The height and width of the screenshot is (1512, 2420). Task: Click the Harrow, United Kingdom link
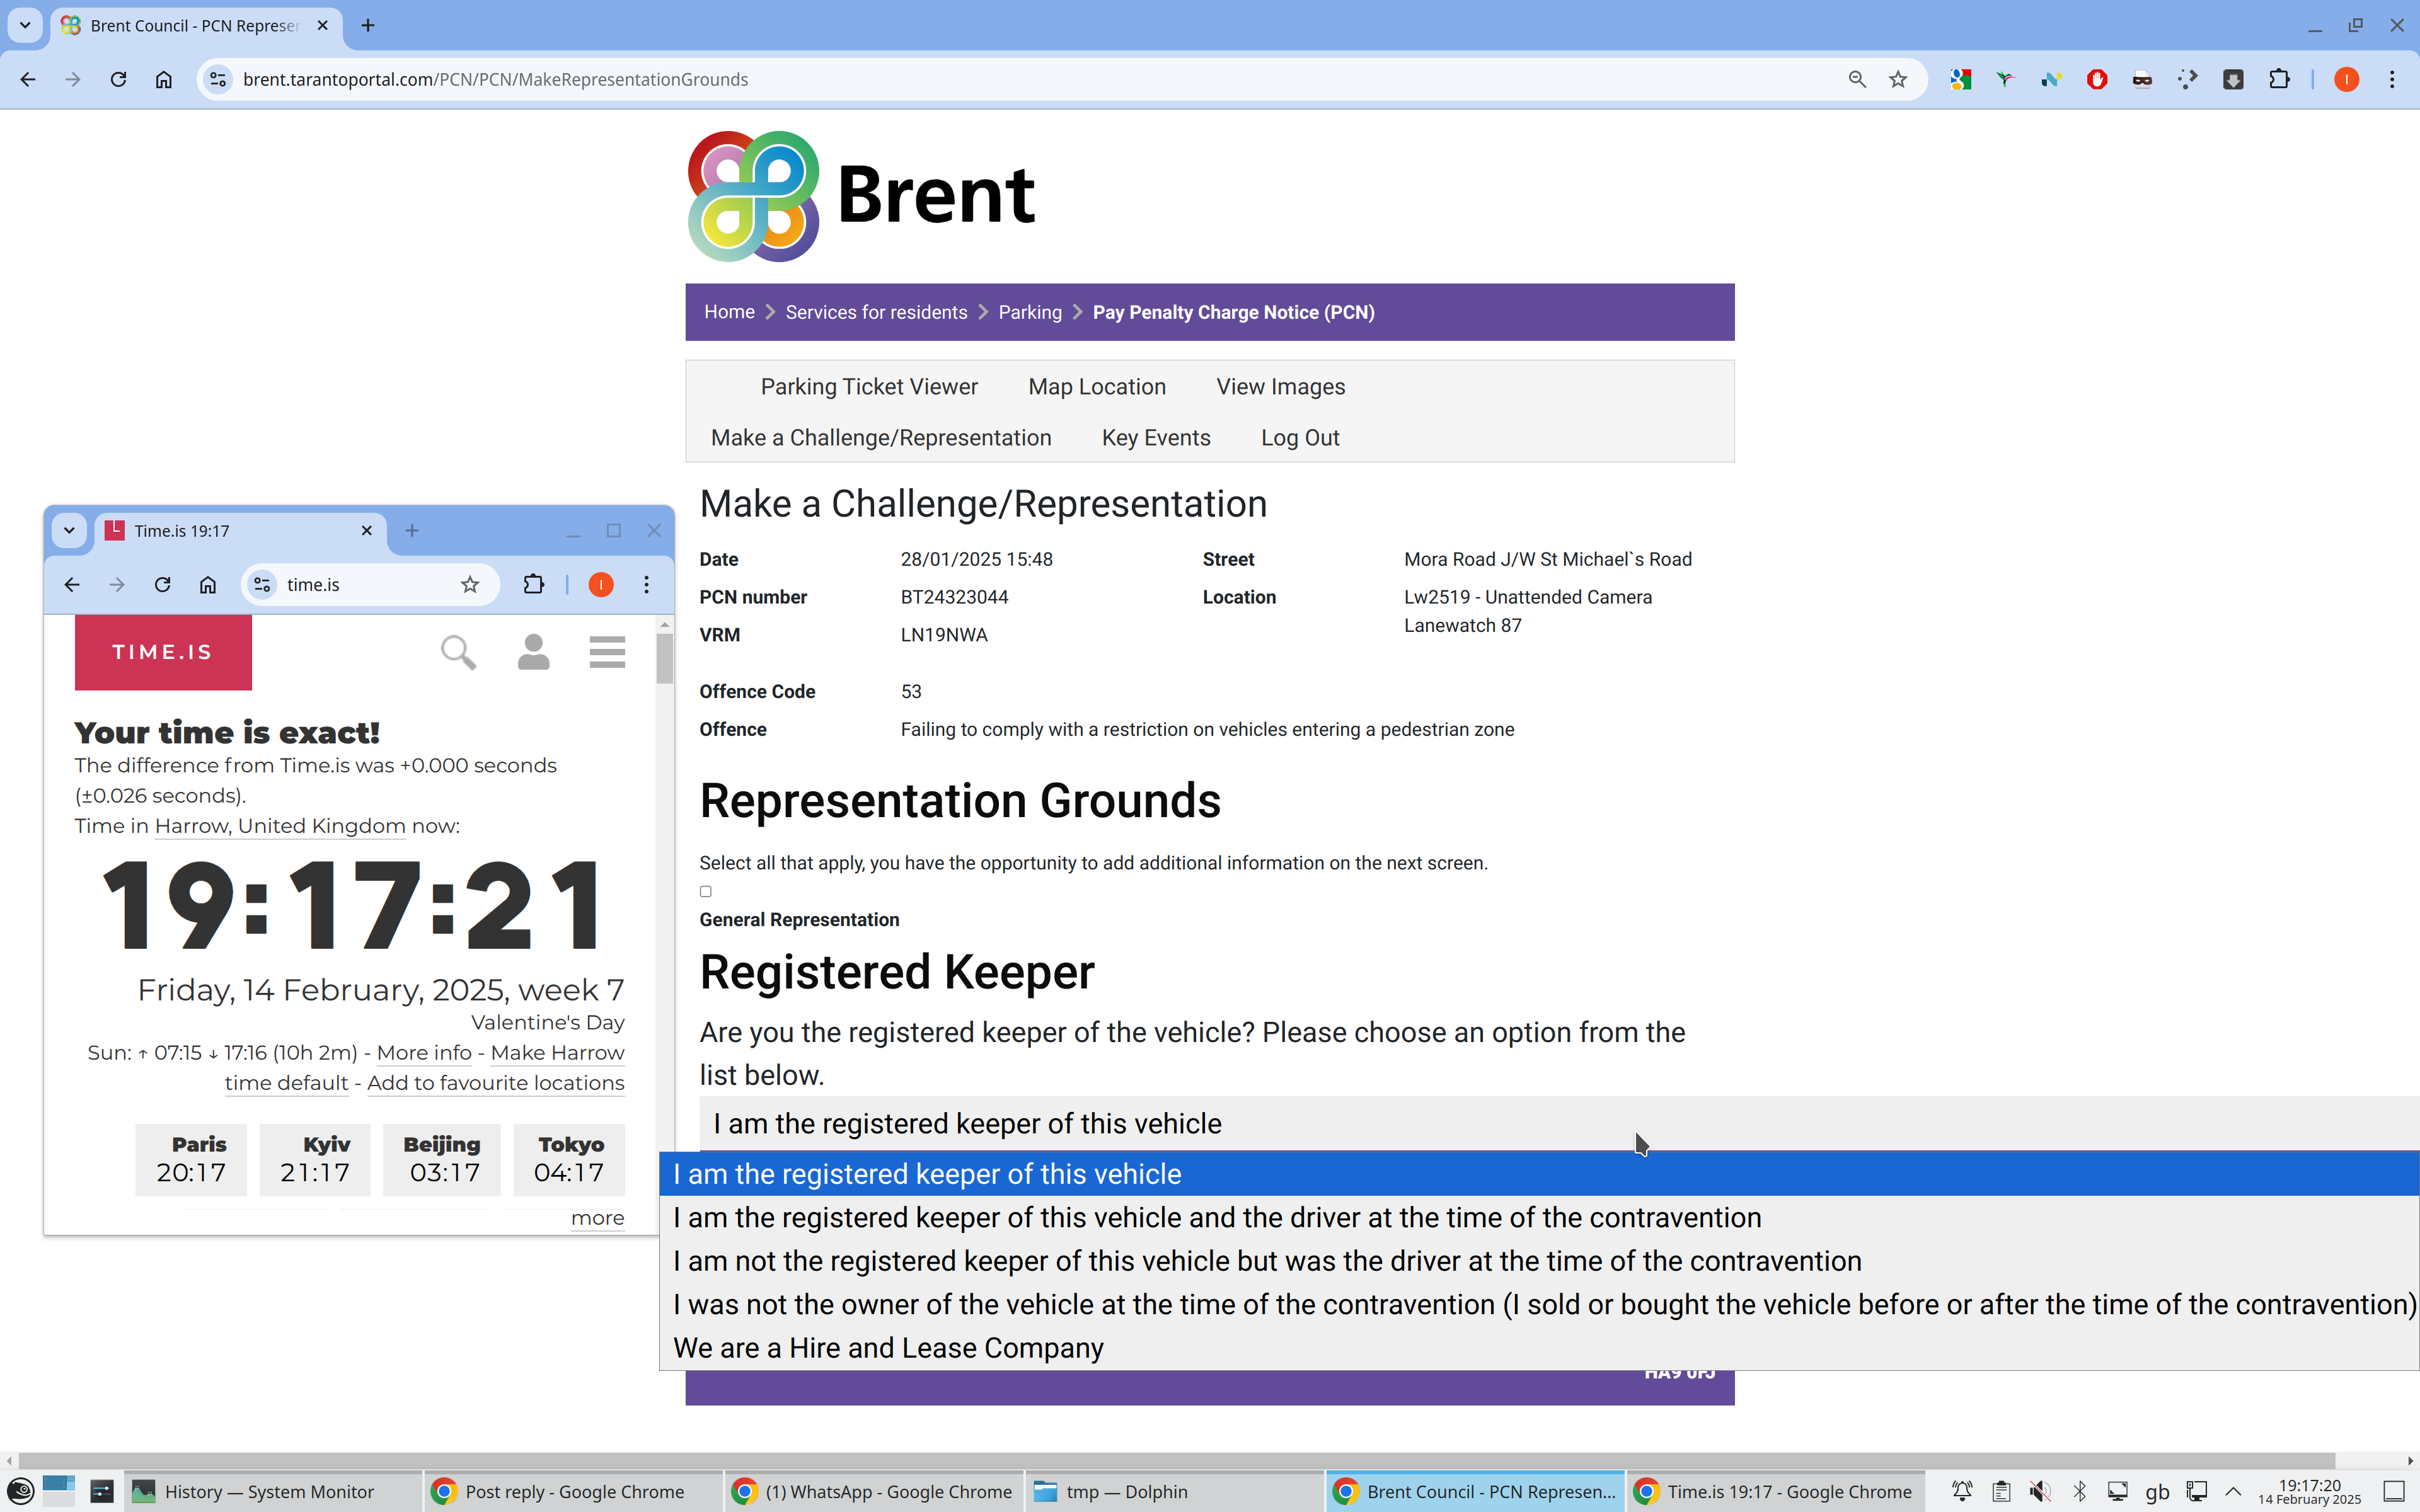point(280,826)
